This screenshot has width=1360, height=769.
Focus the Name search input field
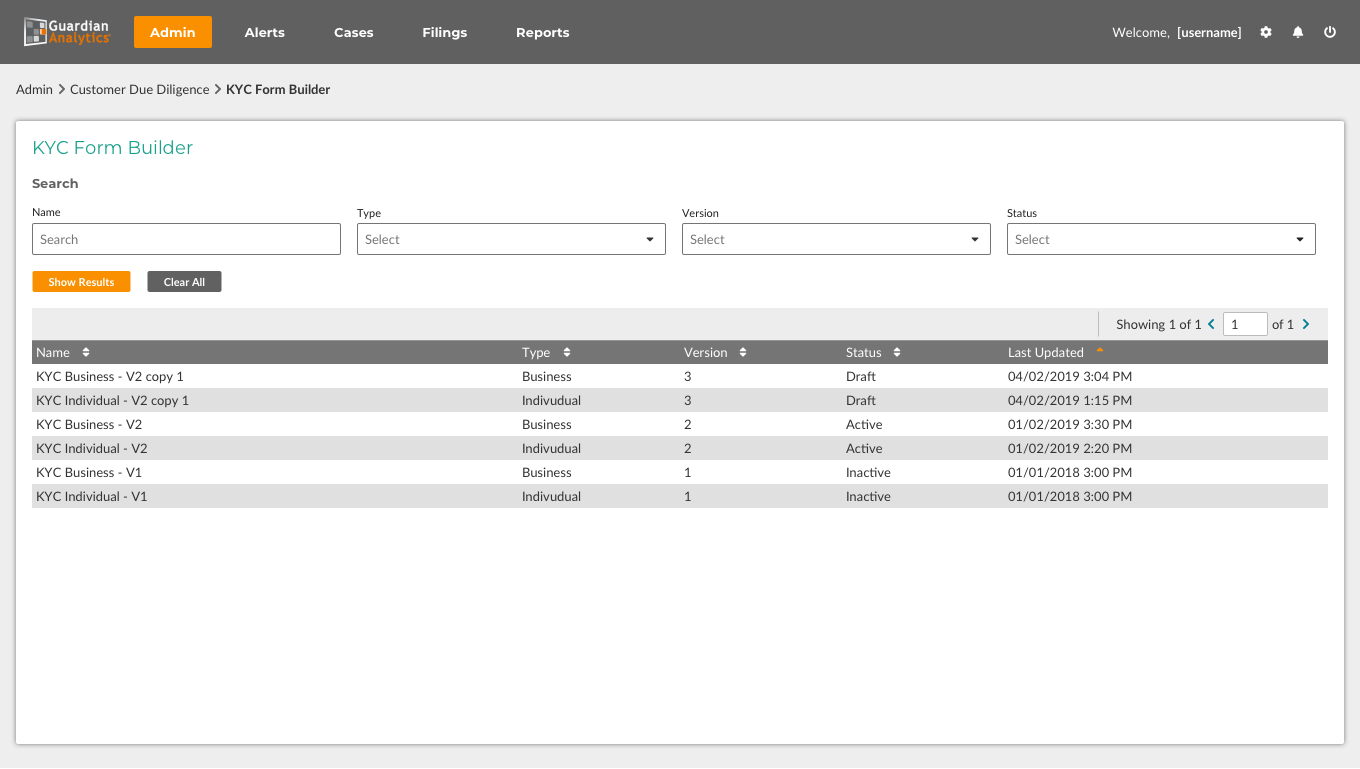click(x=186, y=239)
